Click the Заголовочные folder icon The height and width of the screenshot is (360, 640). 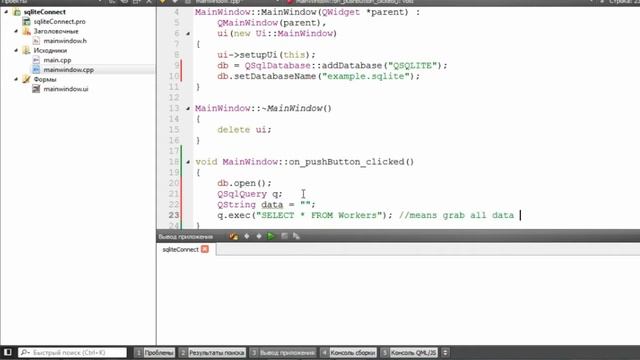coord(27,31)
